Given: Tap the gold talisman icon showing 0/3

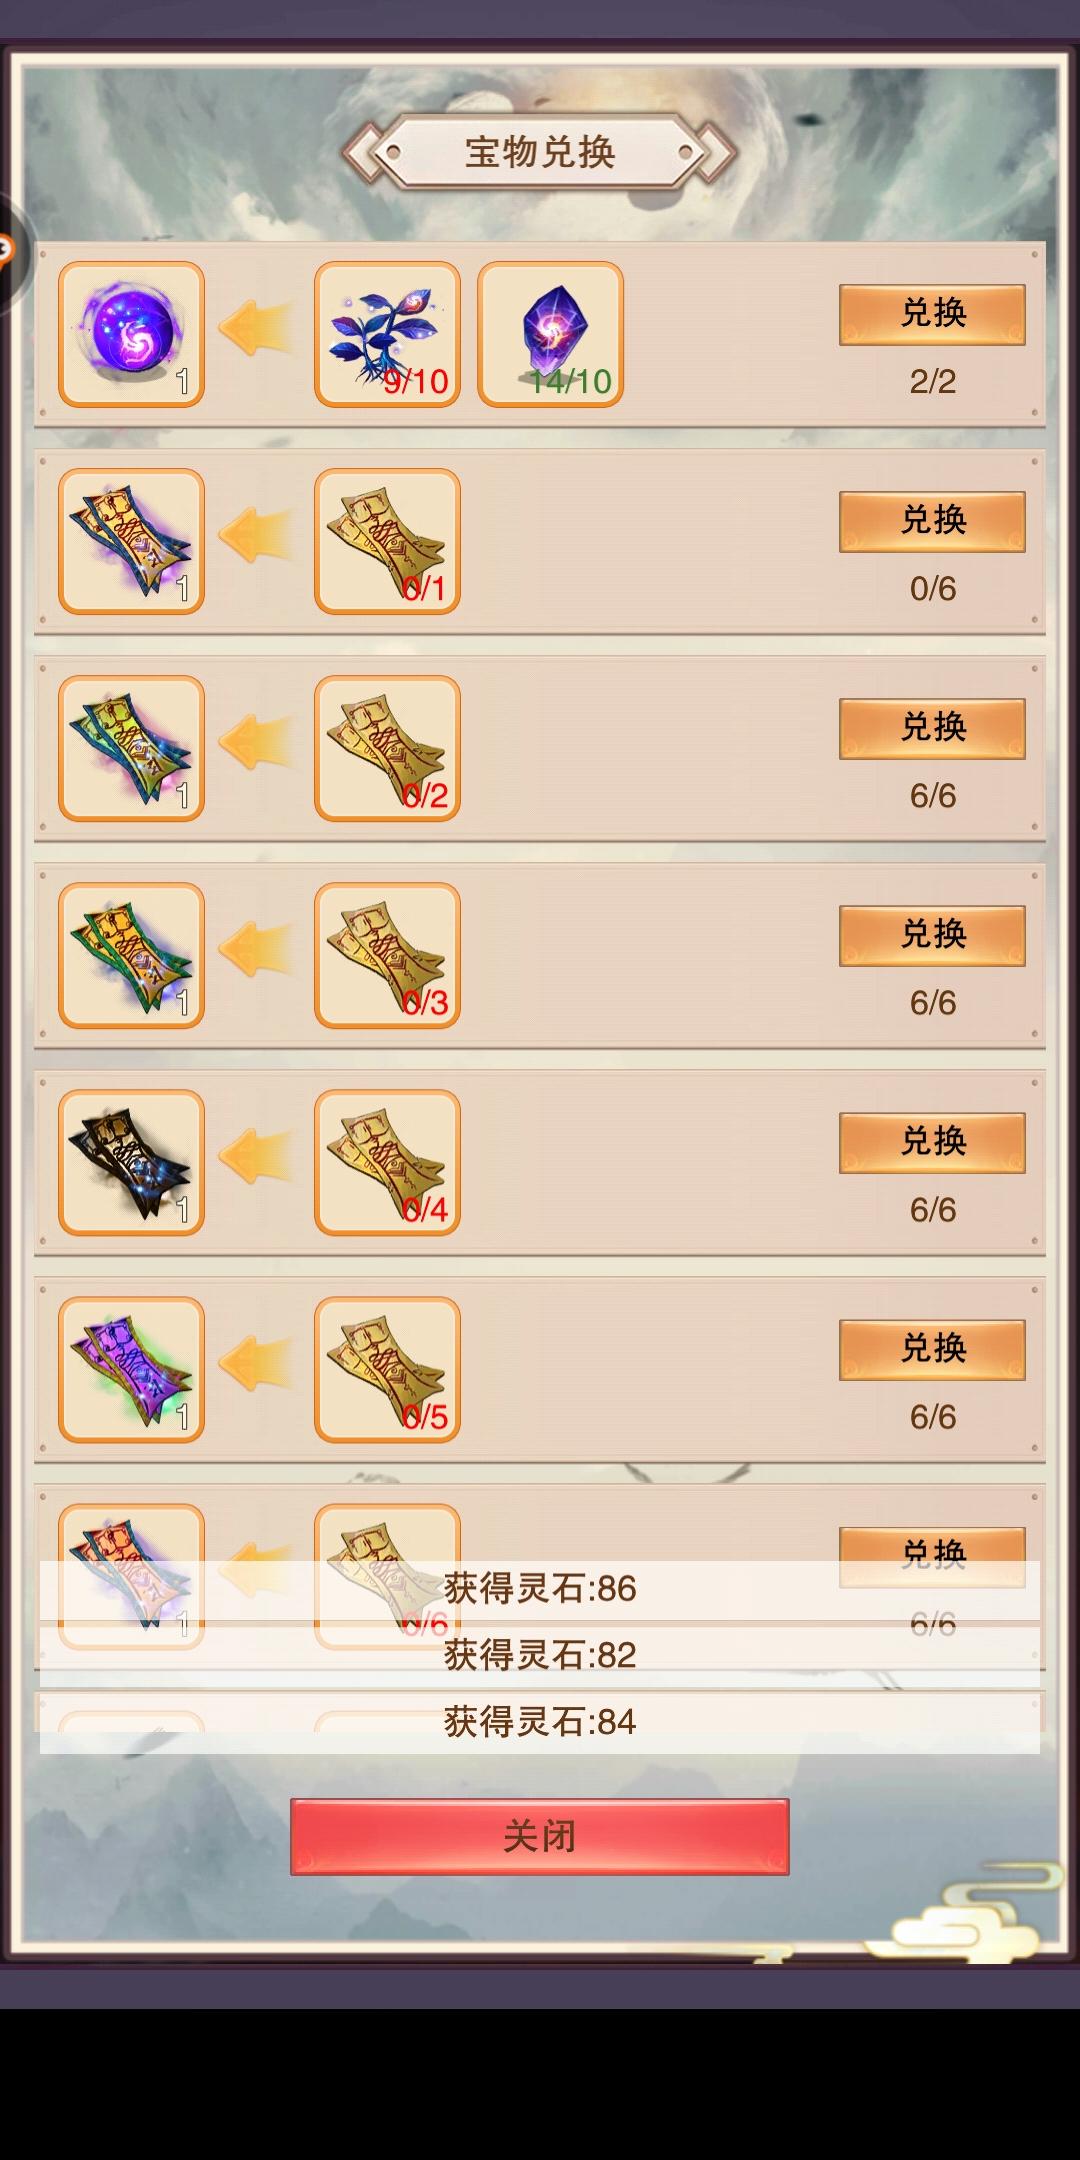Looking at the screenshot, I should click(x=387, y=955).
